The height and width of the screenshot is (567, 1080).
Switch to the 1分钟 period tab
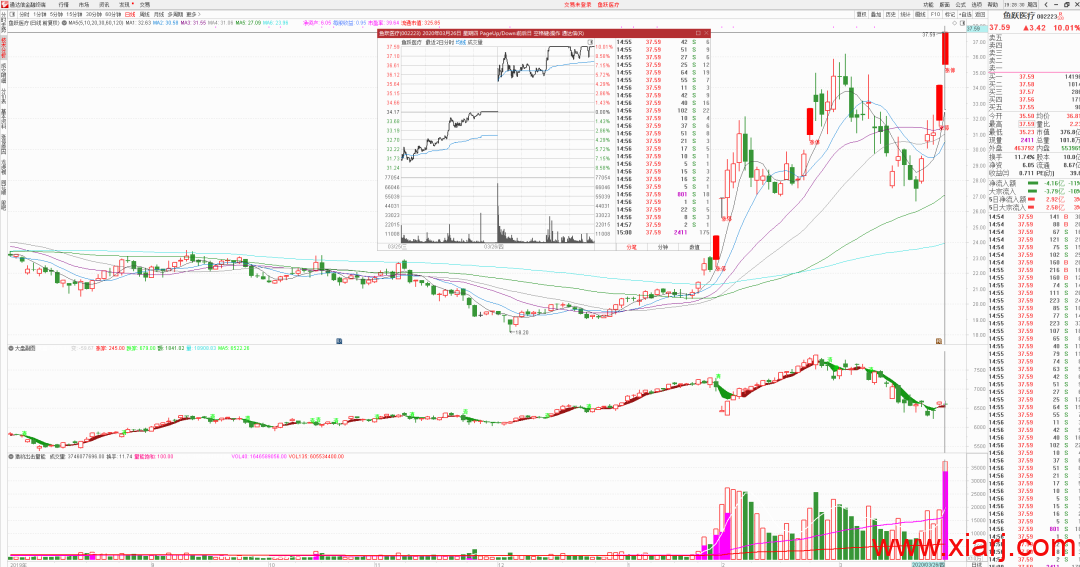(39, 14)
